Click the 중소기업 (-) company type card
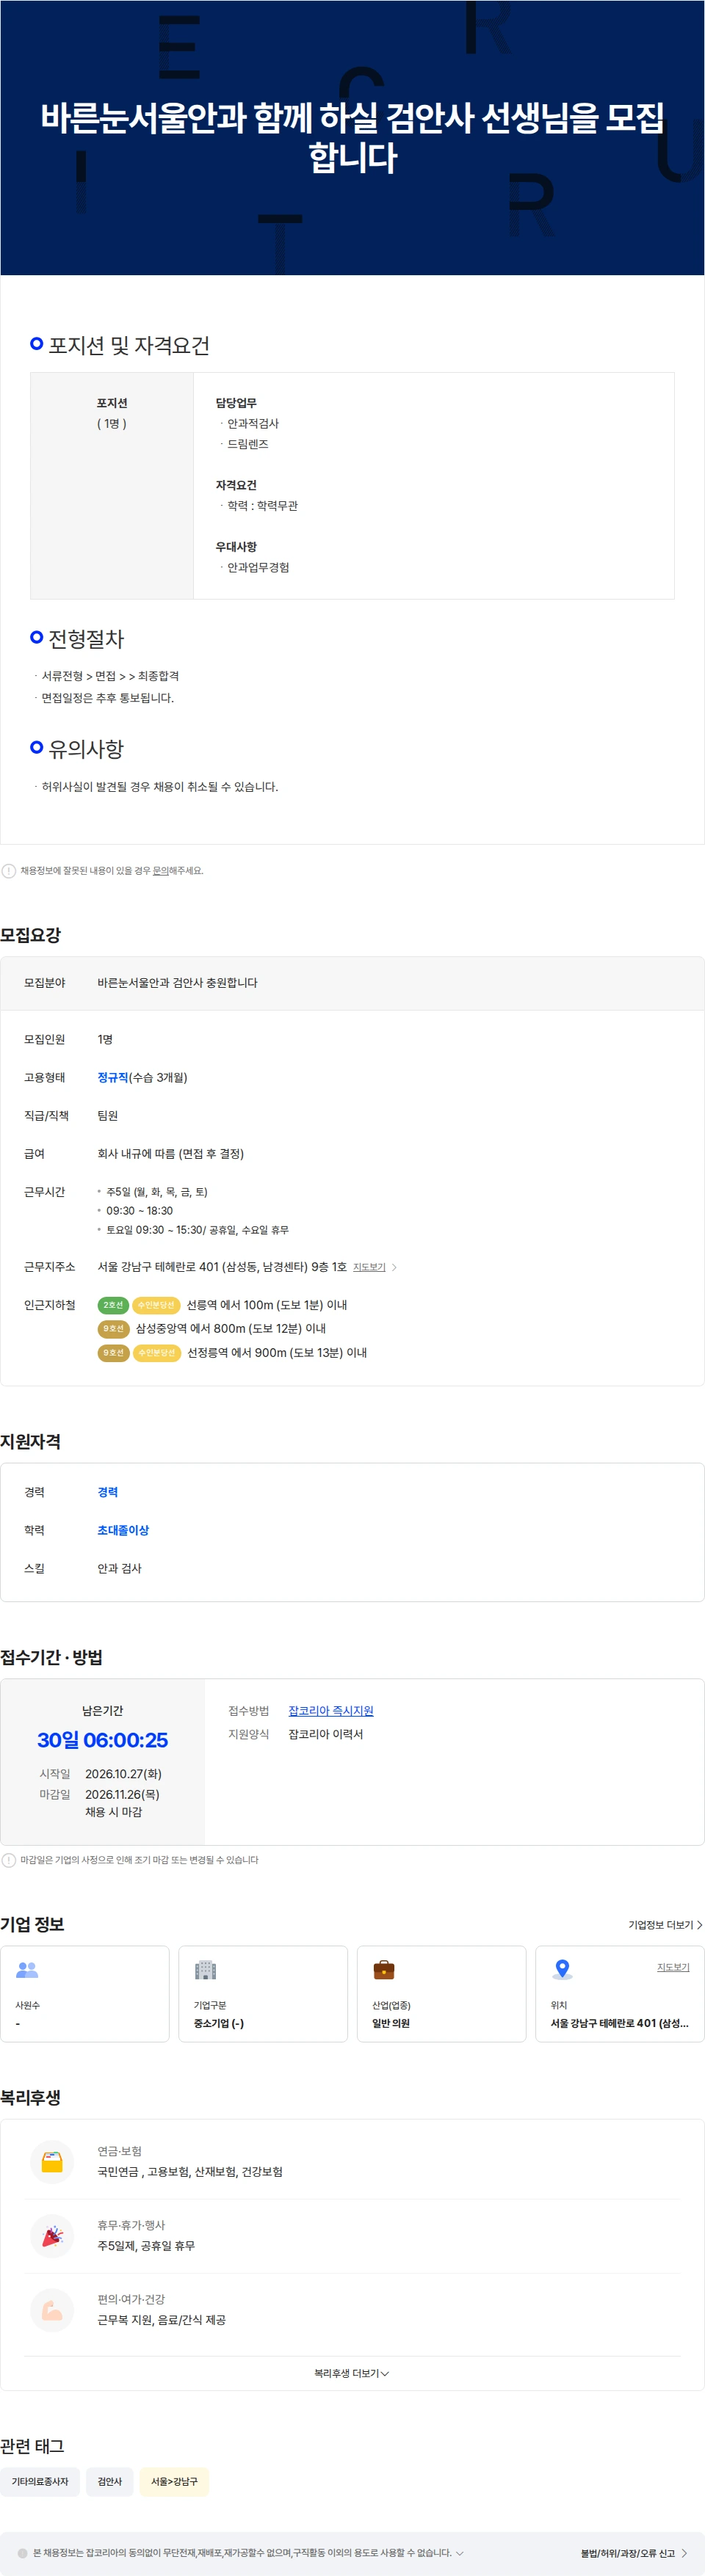The image size is (705, 2576). (263, 1994)
